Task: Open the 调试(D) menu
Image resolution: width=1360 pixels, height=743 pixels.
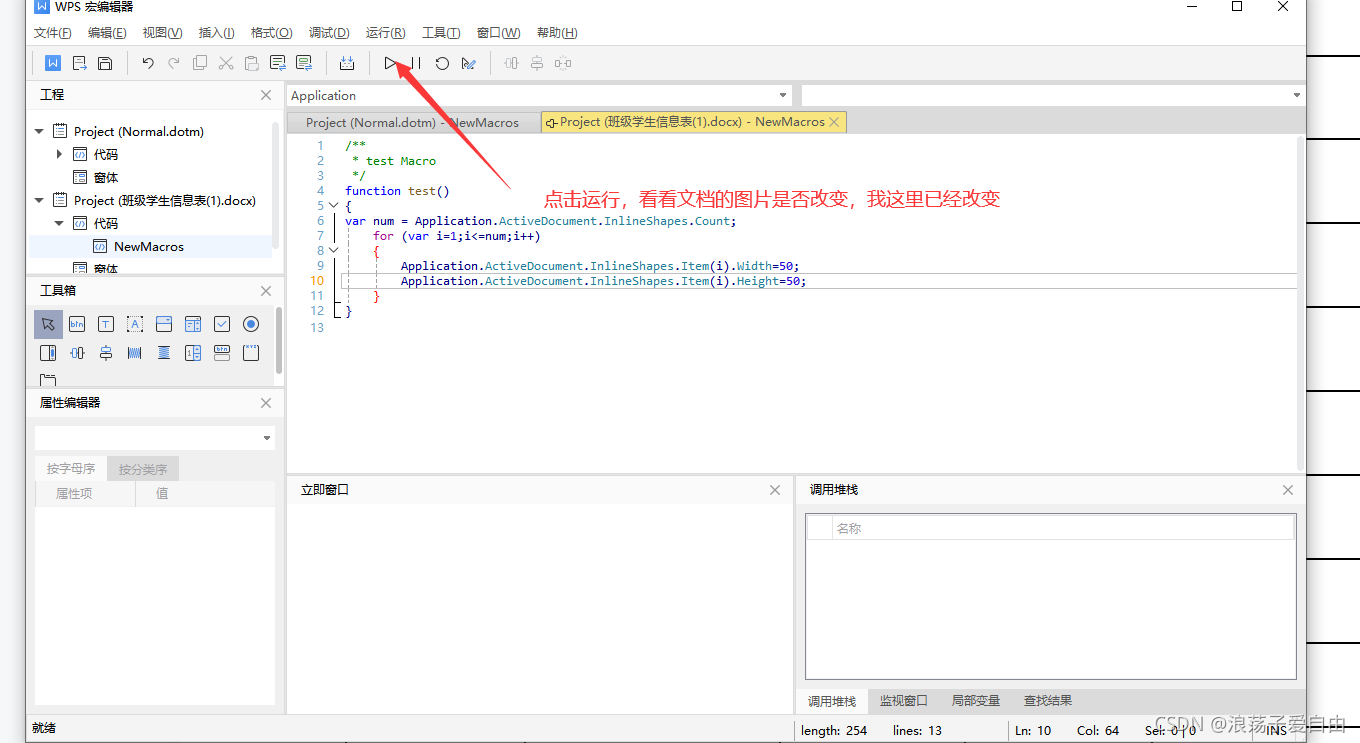Action: pos(329,33)
